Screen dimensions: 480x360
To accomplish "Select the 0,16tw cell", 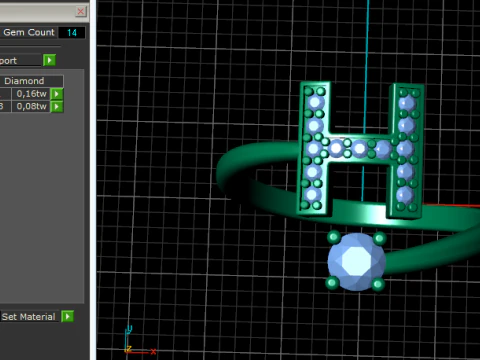I will (x=31, y=94).
